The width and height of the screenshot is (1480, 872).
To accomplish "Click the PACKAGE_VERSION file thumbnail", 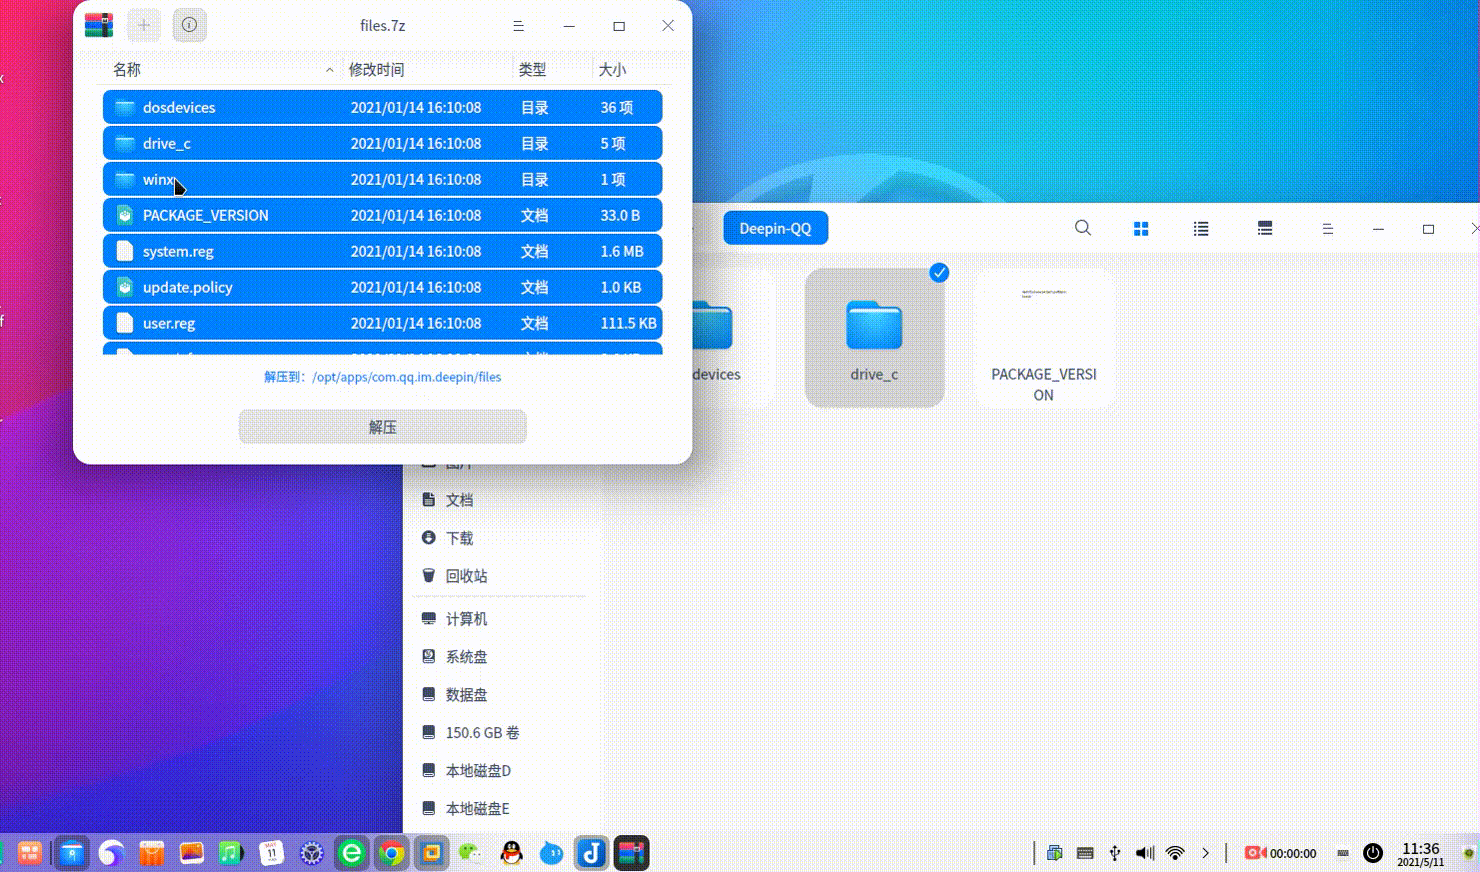I will (x=1043, y=318).
